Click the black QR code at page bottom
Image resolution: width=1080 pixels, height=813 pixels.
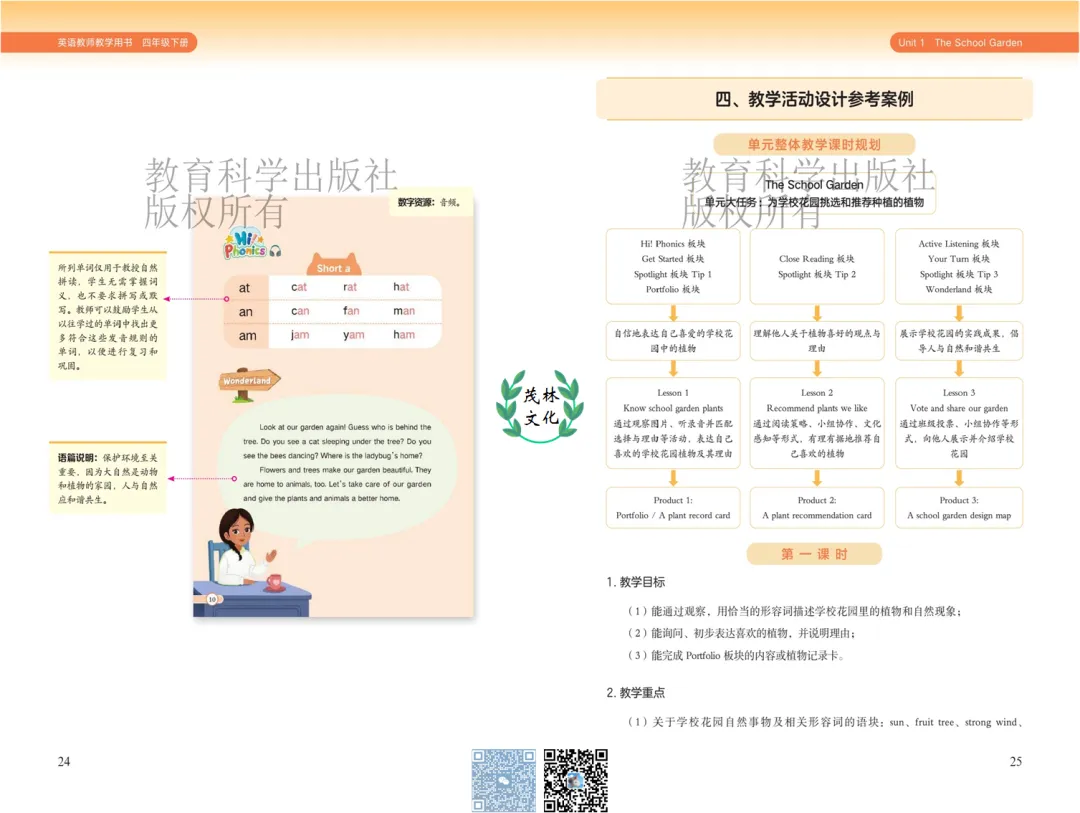[x=576, y=780]
